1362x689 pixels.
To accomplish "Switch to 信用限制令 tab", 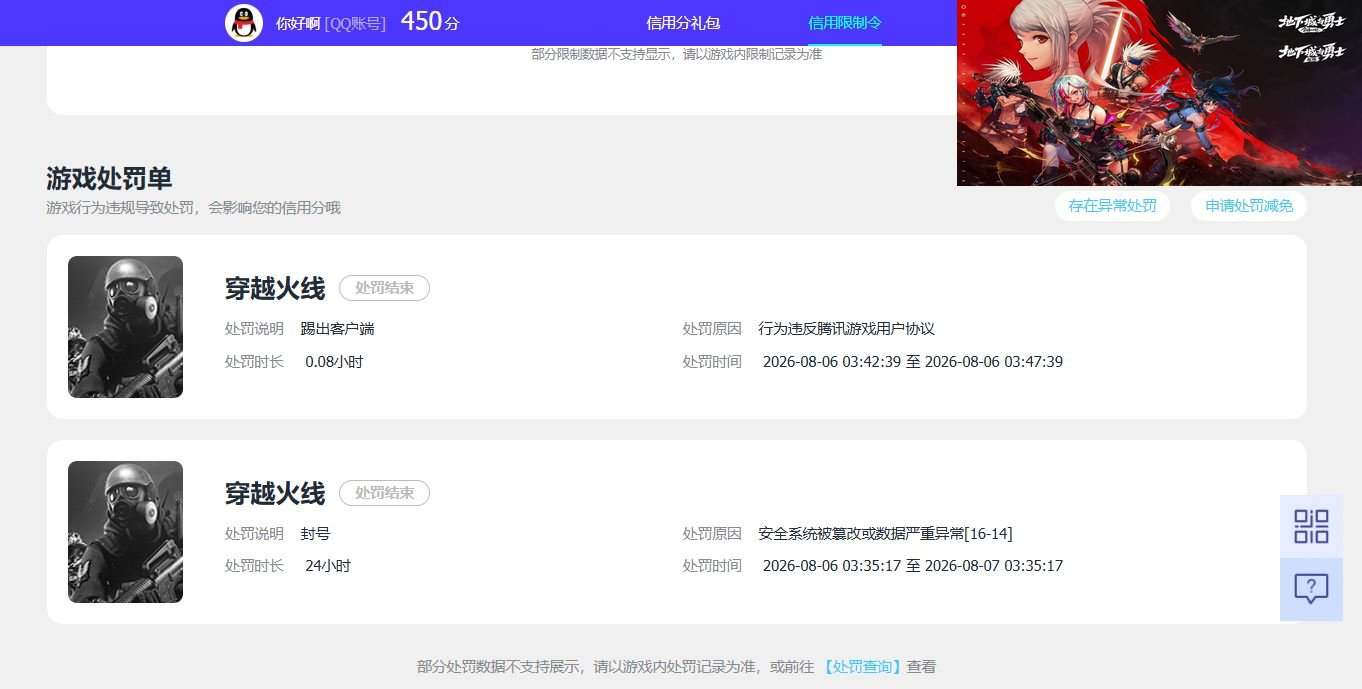I will pos(845,23).
